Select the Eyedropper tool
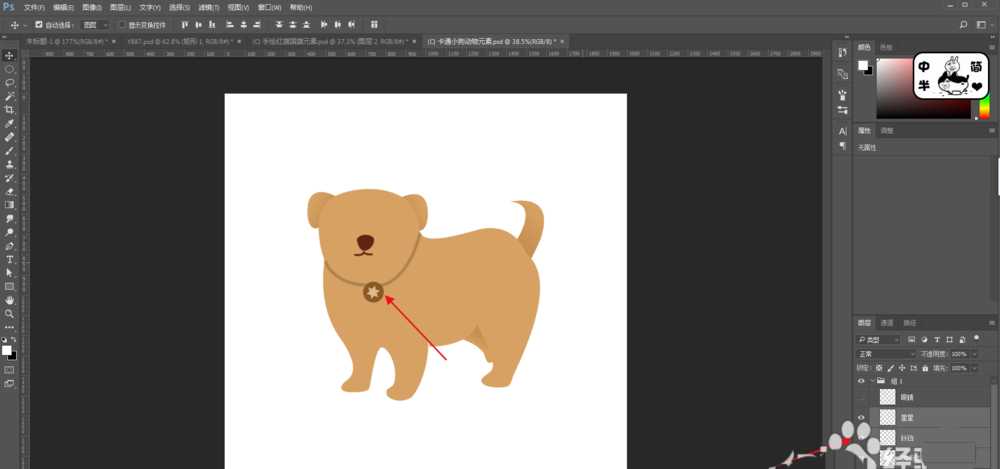The width and height of the screenshot is (1000, 469). coord(10,123)
